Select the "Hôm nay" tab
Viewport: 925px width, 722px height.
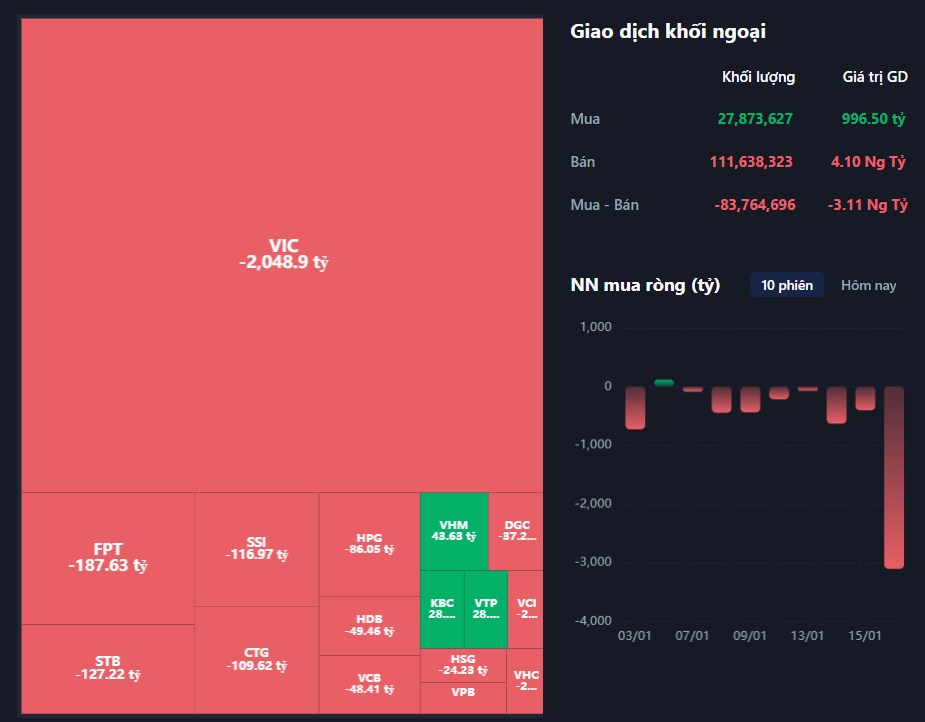click(868, 285)
